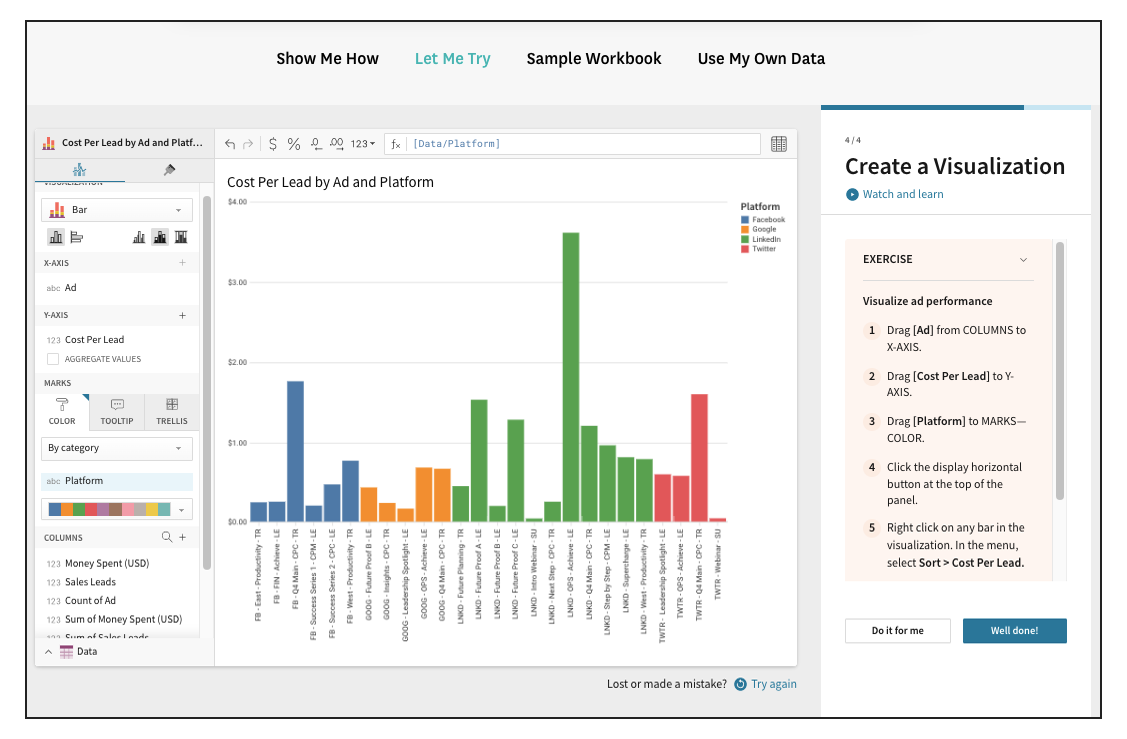
Task: Click the tutorial progress bar at top
Action: (x=956, y=108)
